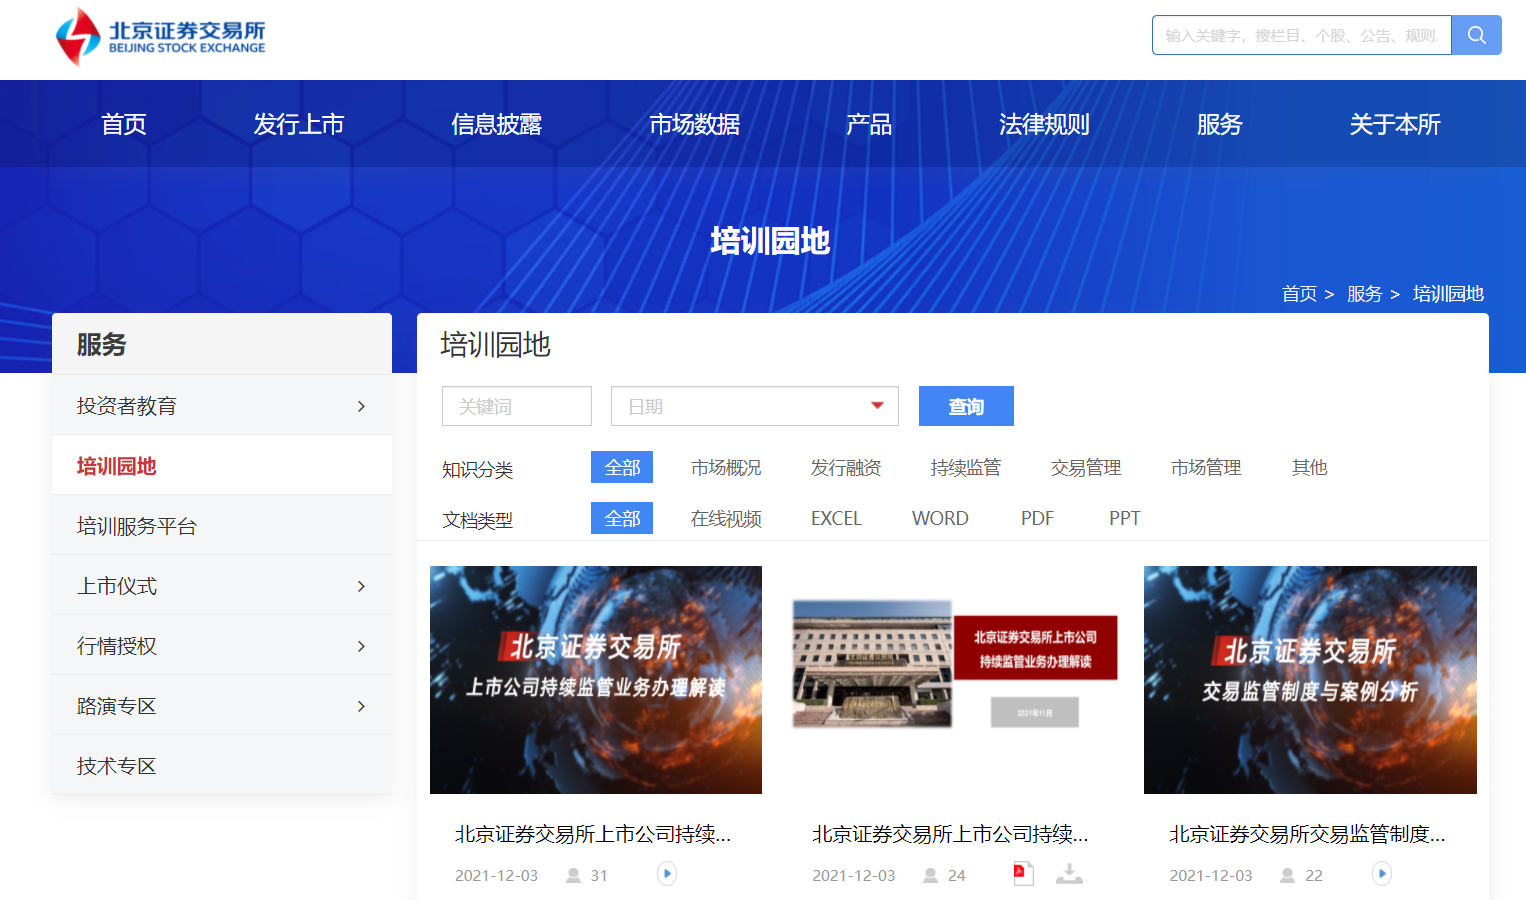Filter by 其他 category

pyautogui.click(x=1309, y=467)
